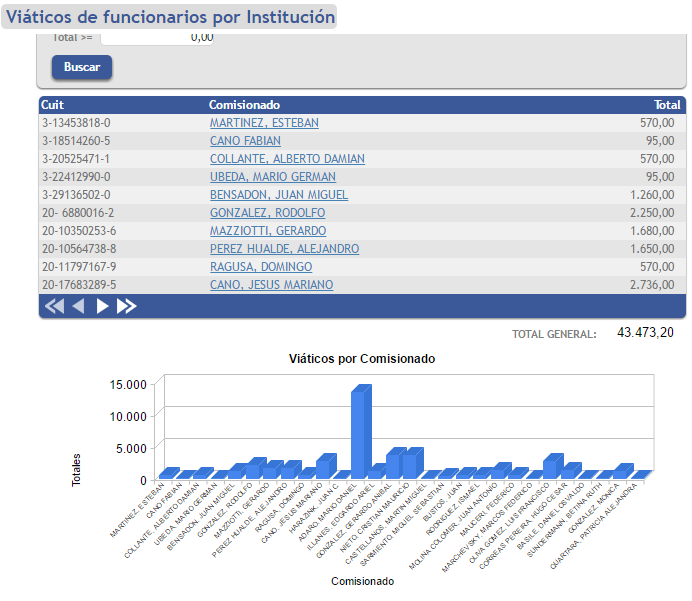Click the Cuit column header
This screenshot has width=692, height=601.
coord(53,105)
